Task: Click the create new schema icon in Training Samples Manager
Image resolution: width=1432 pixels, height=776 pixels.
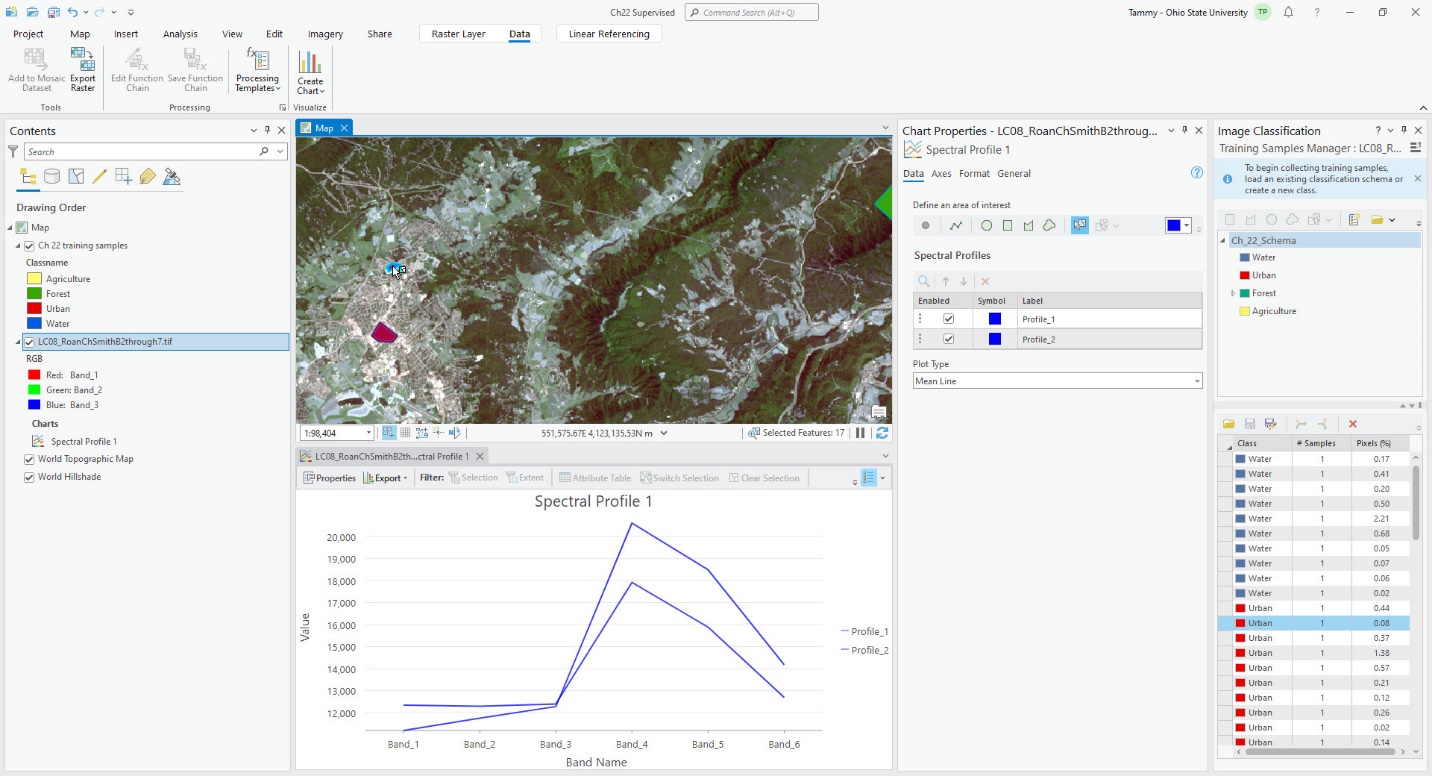Action: click(x=1354, y=220)
